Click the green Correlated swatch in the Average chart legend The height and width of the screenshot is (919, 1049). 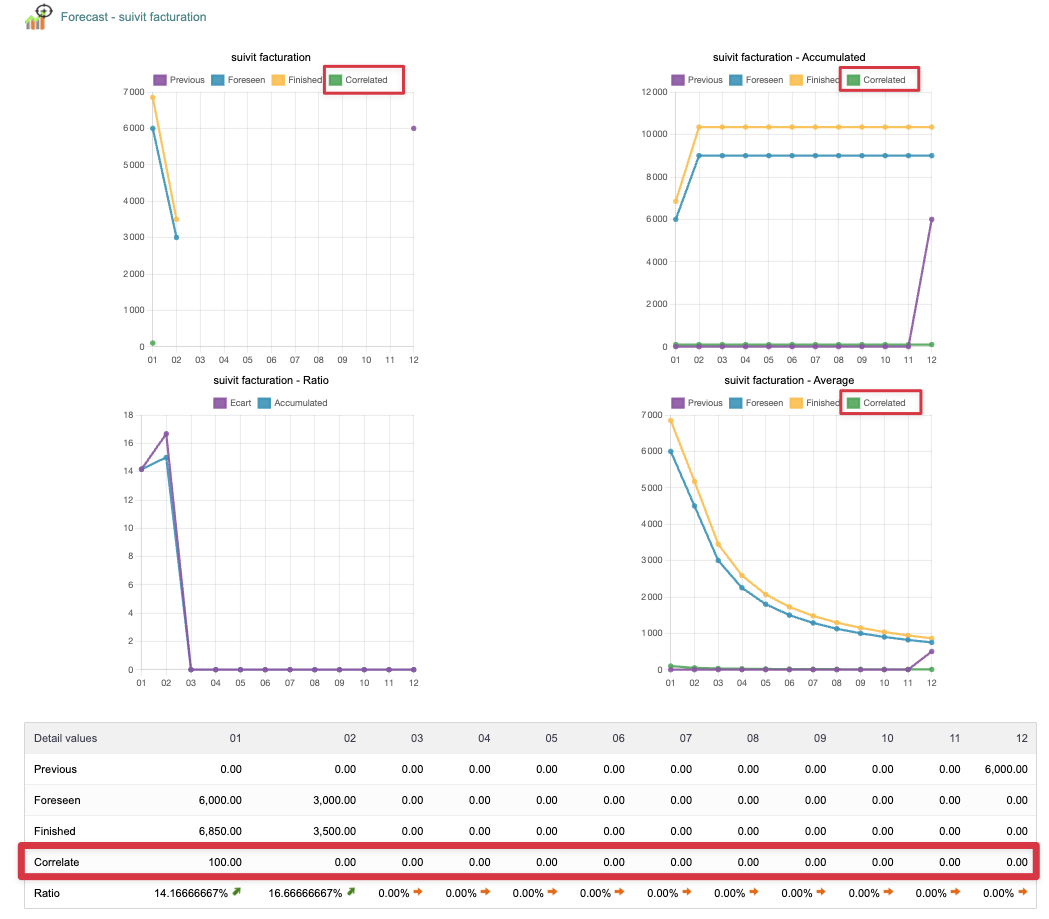click(853, 403)
